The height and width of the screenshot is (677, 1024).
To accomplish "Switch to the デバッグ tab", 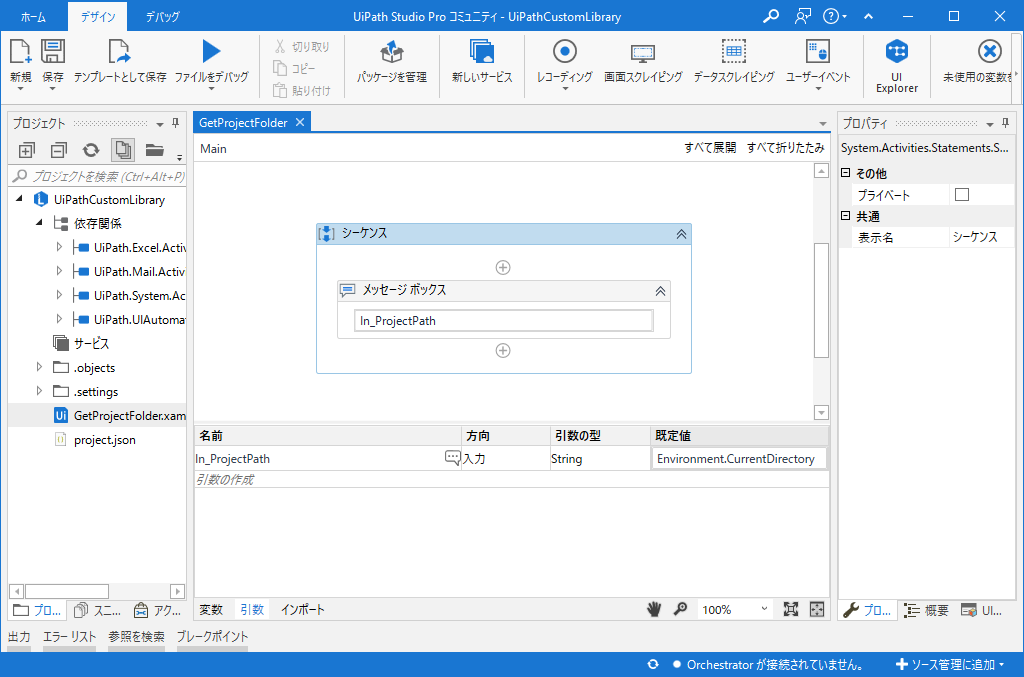I will coord(162,17).
